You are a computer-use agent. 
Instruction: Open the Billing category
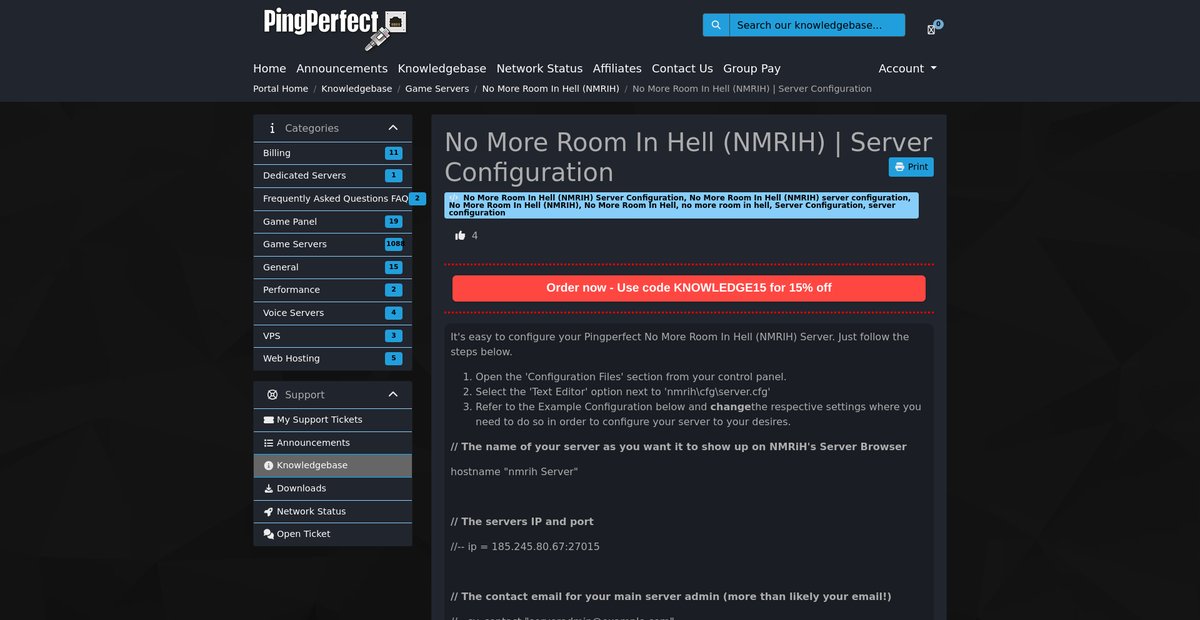pos(333,153)
